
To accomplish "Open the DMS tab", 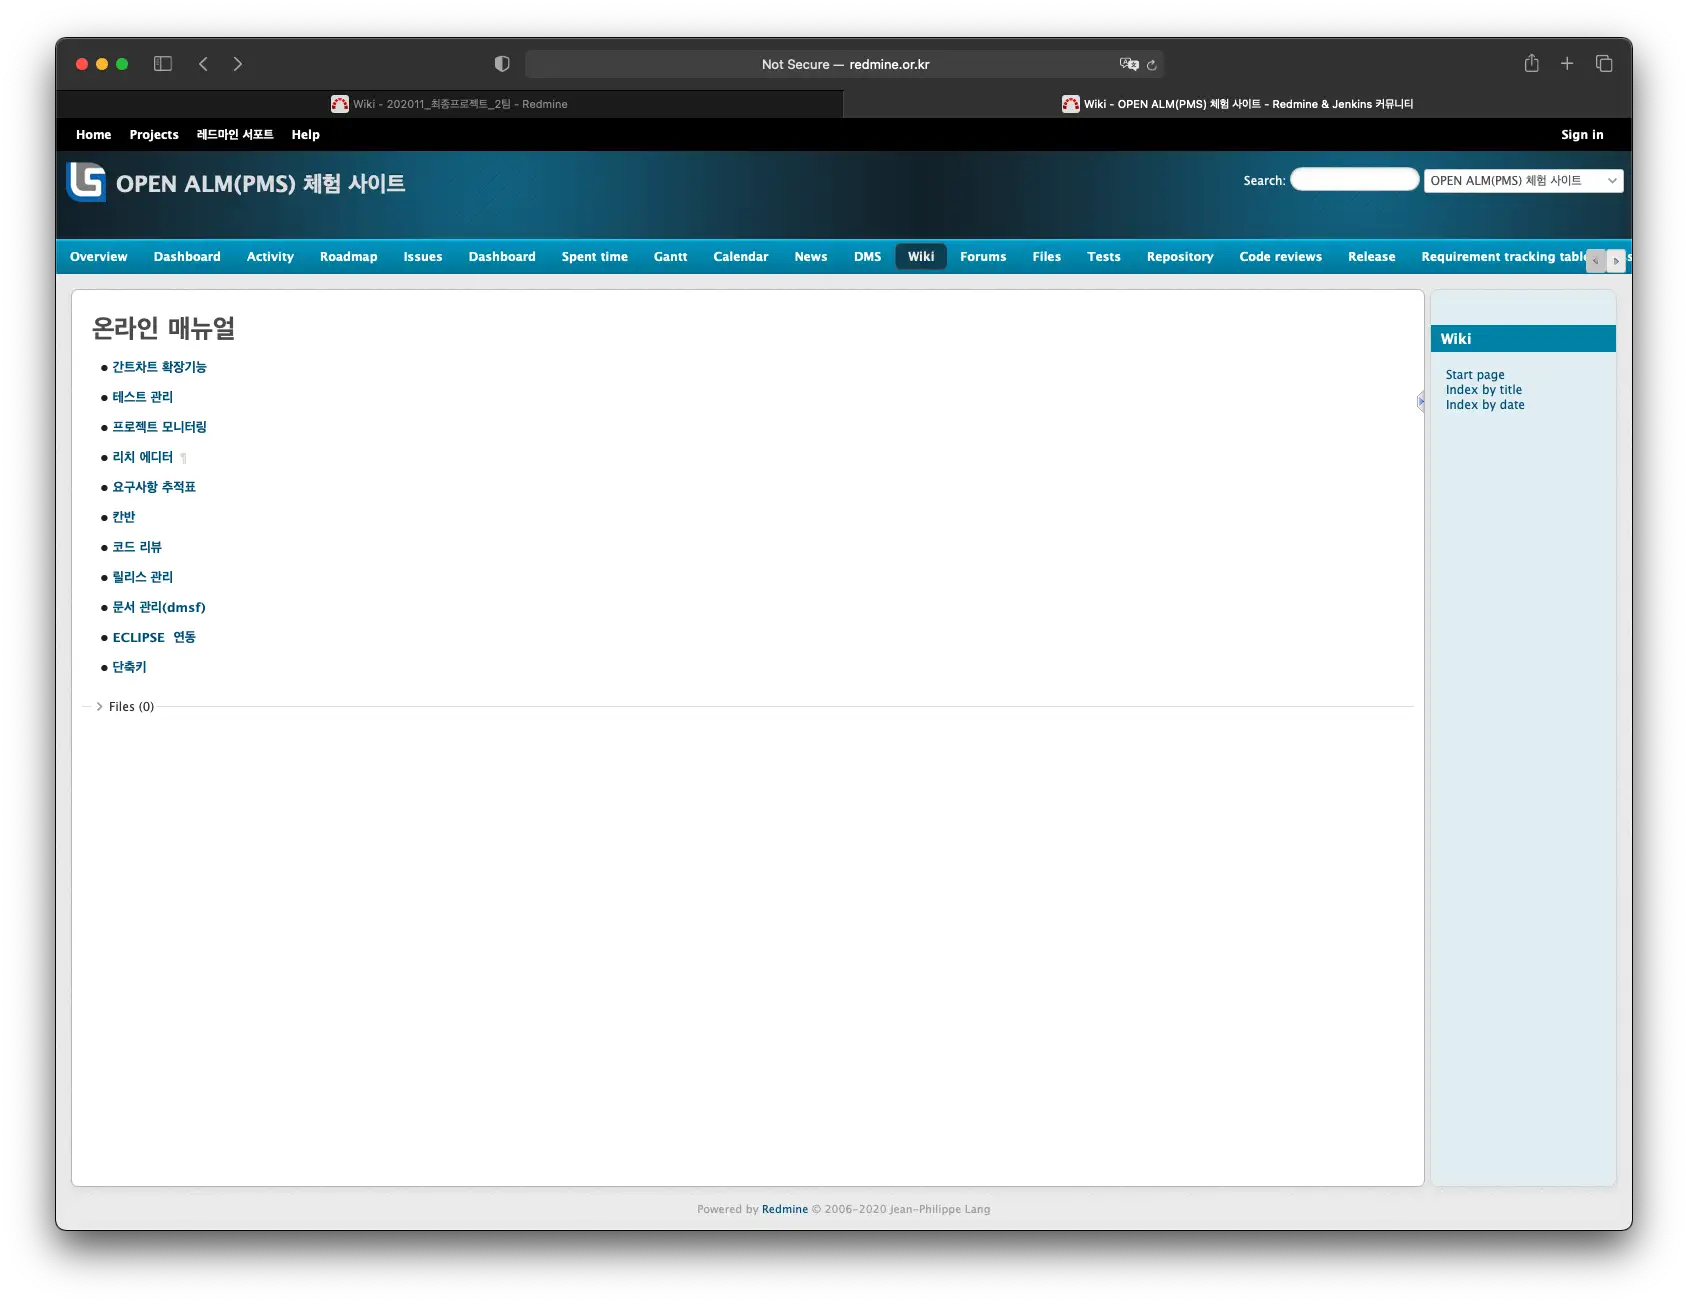I will click(x=868, y=257).
